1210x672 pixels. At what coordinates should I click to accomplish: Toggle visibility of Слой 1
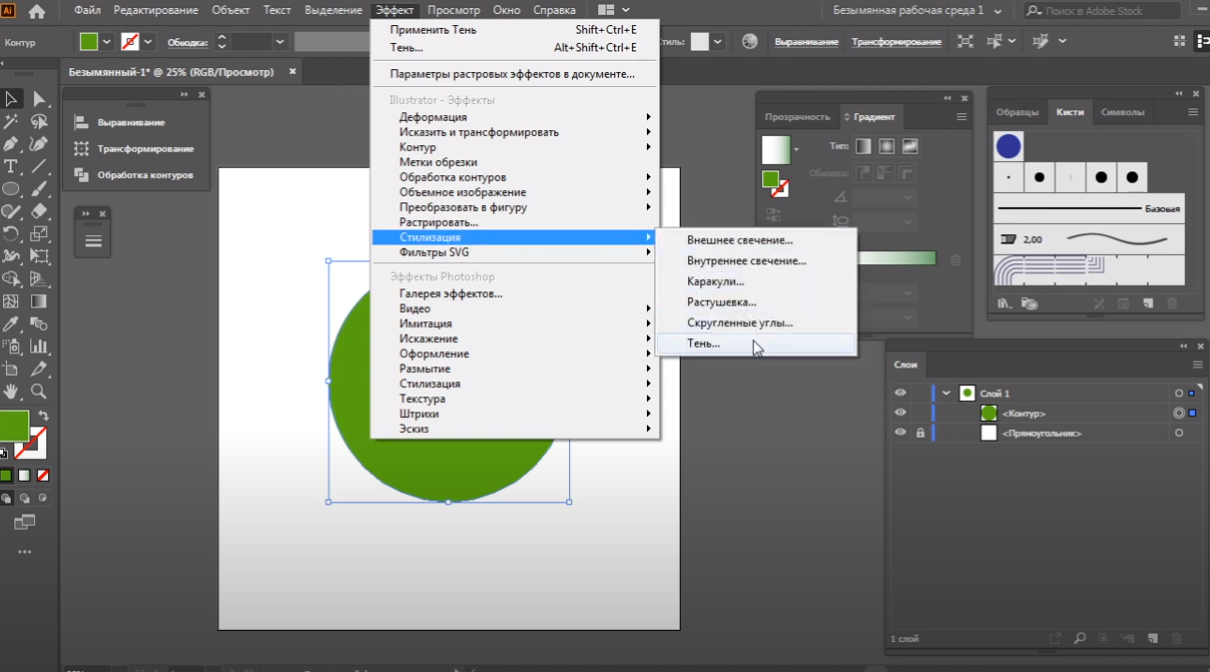pos(900,393)
